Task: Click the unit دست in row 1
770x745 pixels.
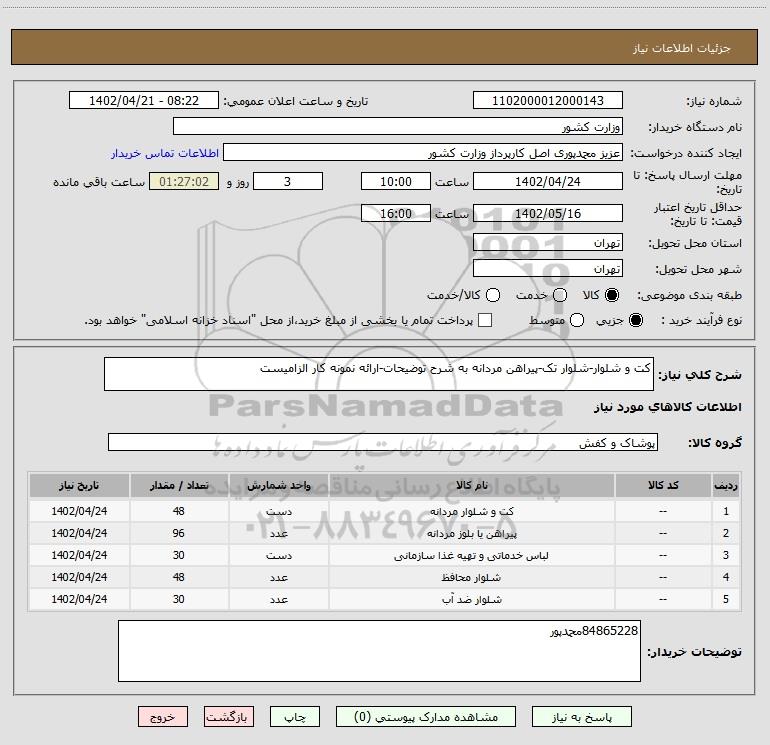Action: pos(279,511)
